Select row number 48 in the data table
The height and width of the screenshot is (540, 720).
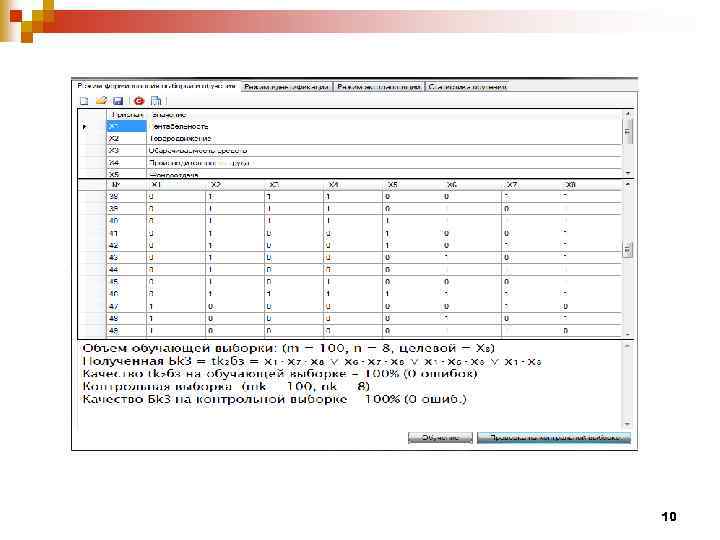[x=350, y=318]
